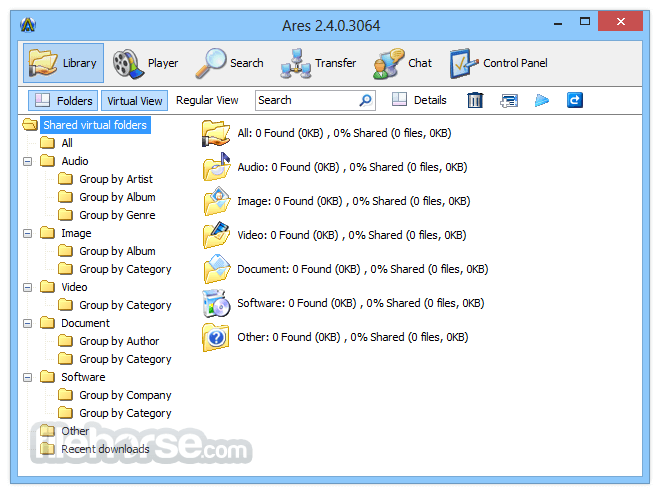Collapse the Image tree node

point(28,233)
